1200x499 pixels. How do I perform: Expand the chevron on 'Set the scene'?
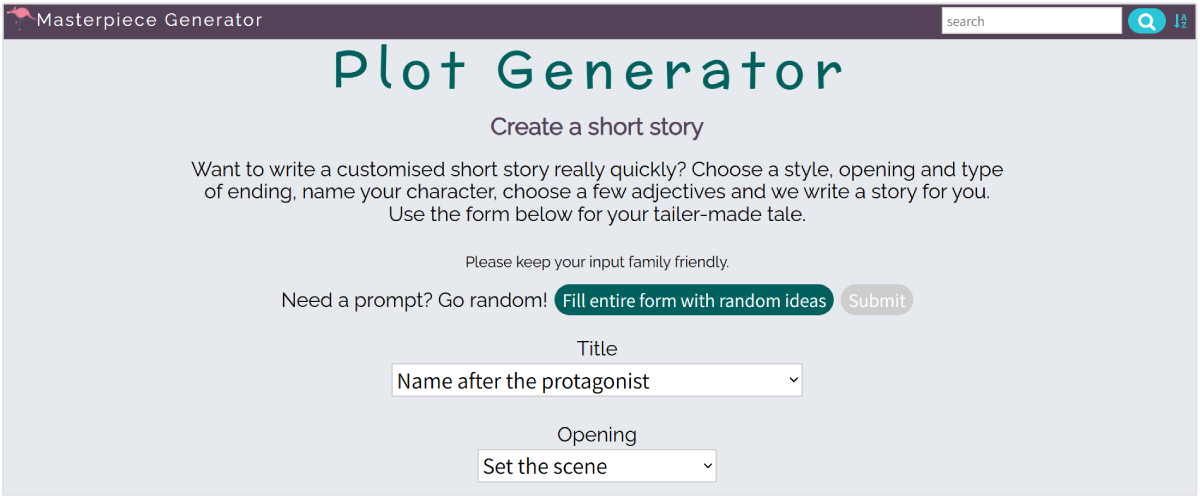click(707, 466)
